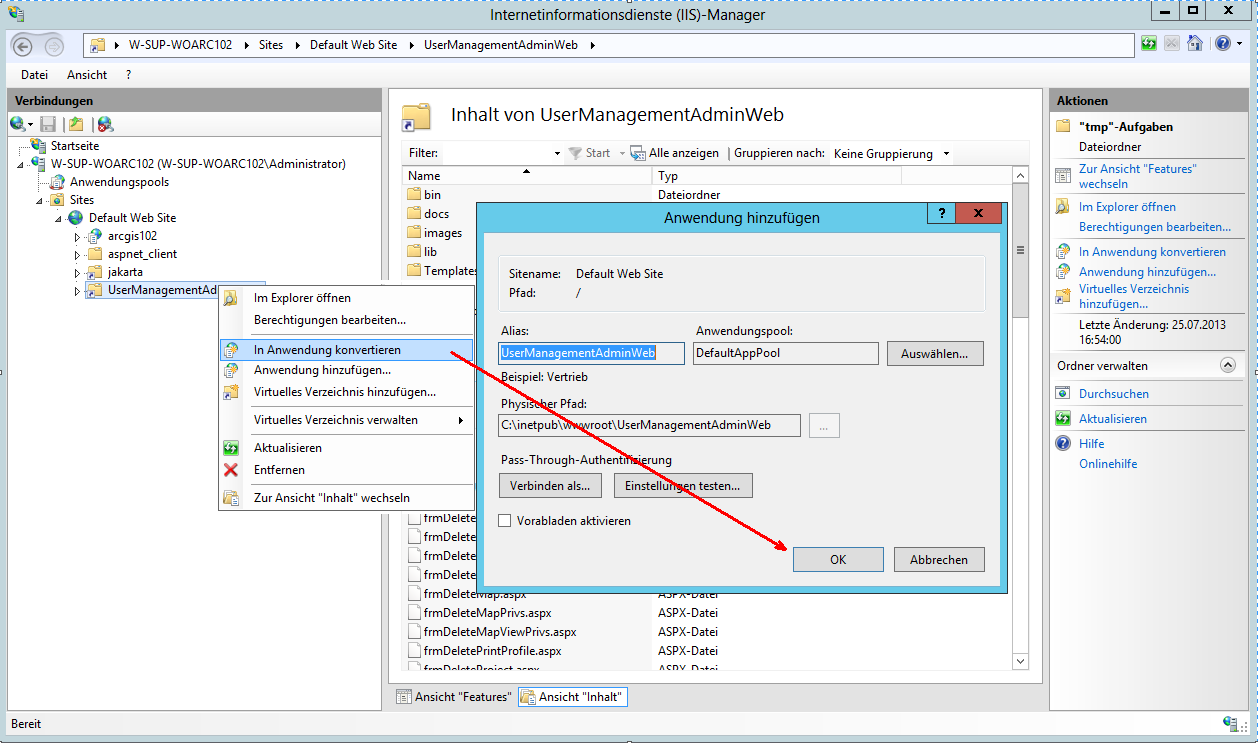Click the refresh icon in top toolbar
This screenshot has width=1258, height=743.
1149,44
